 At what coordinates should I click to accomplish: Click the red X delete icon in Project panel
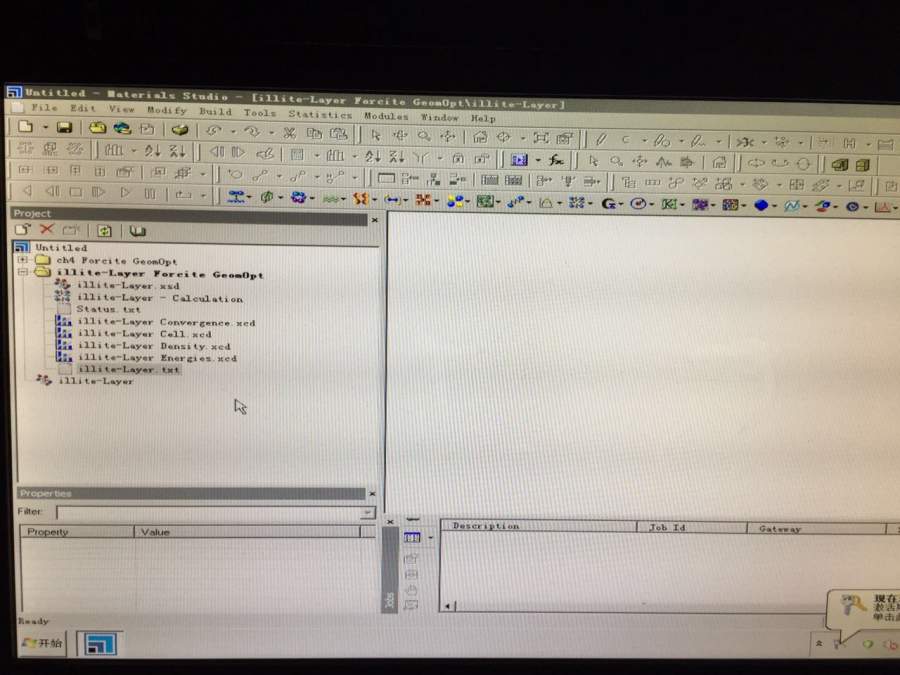pos(46,230)
